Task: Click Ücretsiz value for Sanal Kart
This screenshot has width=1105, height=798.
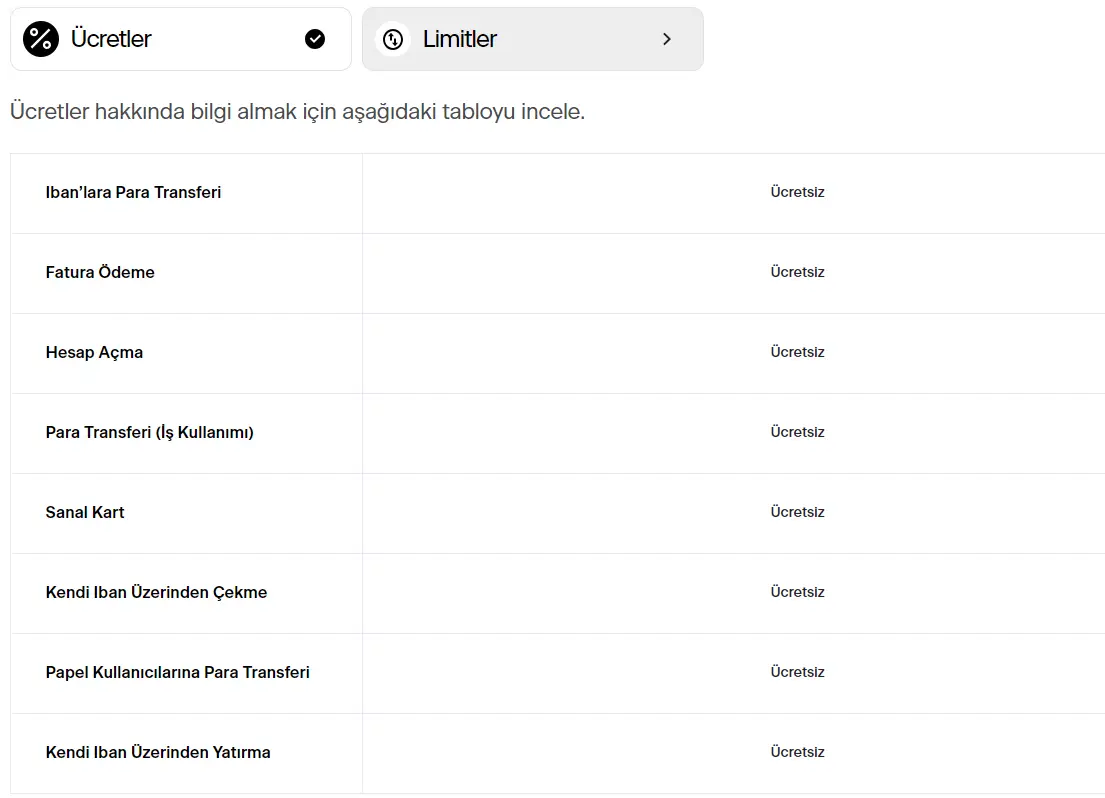Action: click(797, 512)
